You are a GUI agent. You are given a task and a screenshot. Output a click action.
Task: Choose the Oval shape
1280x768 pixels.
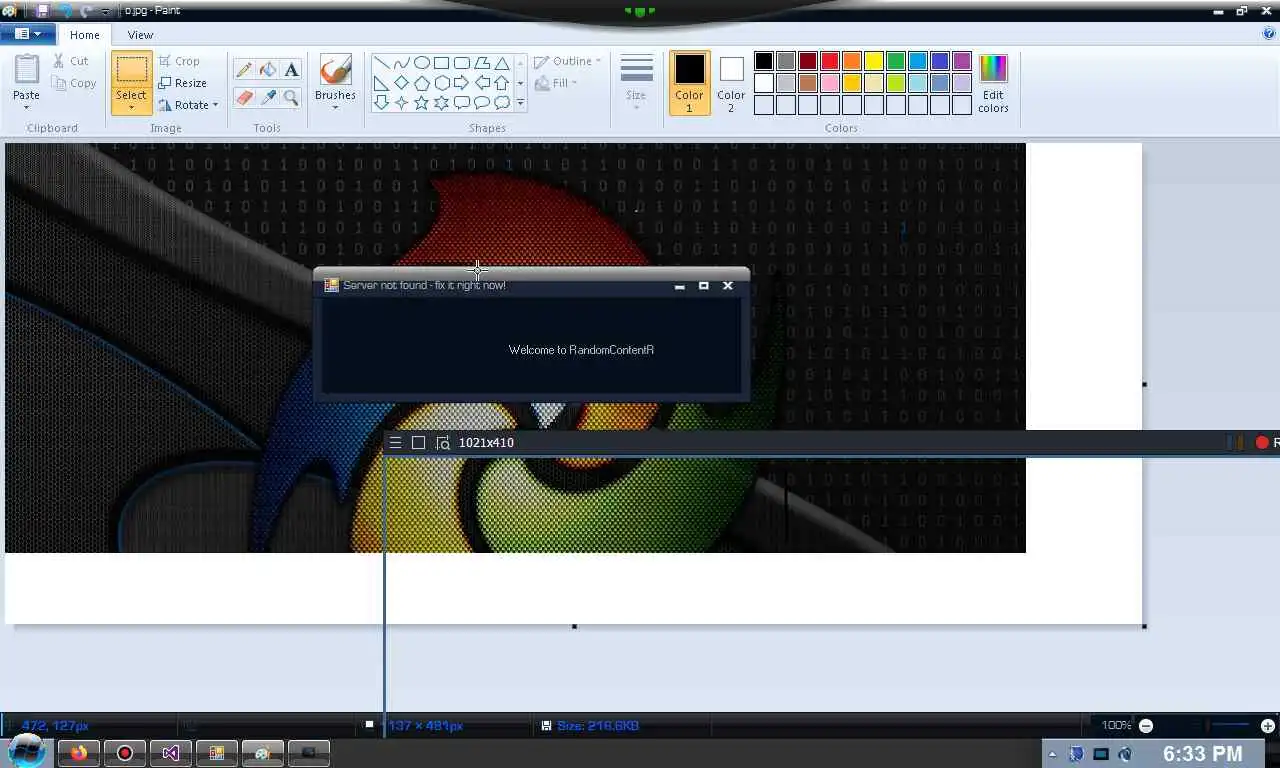(421, 62)
